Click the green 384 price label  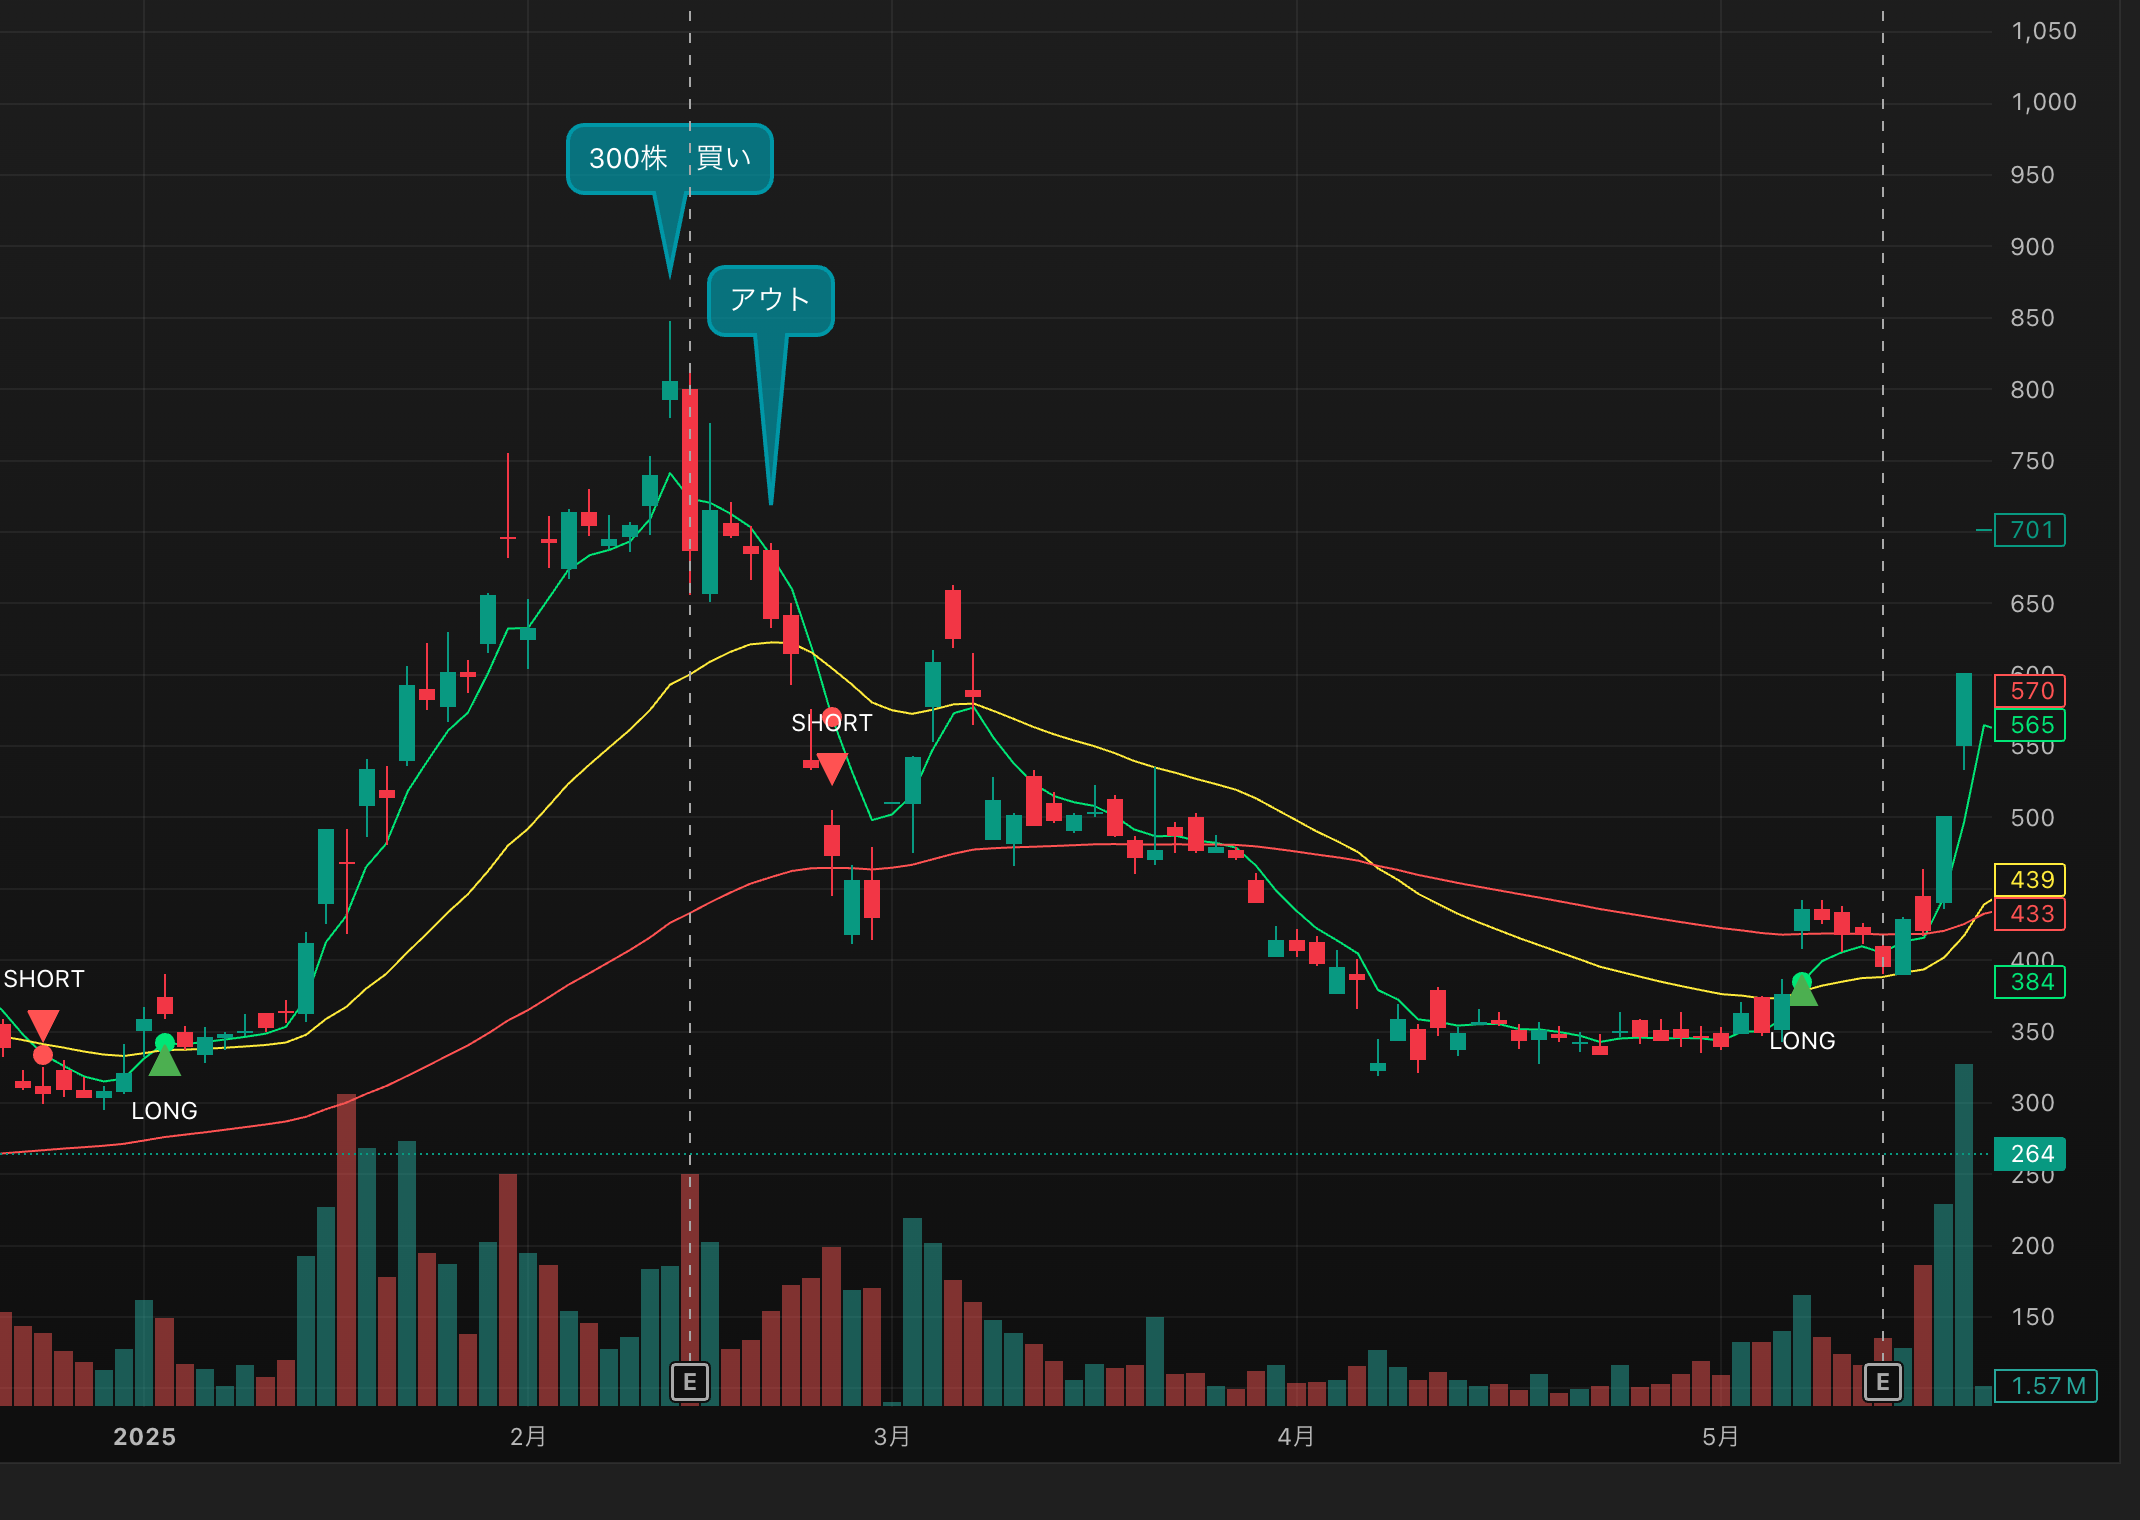click(x=2029, y=982)
